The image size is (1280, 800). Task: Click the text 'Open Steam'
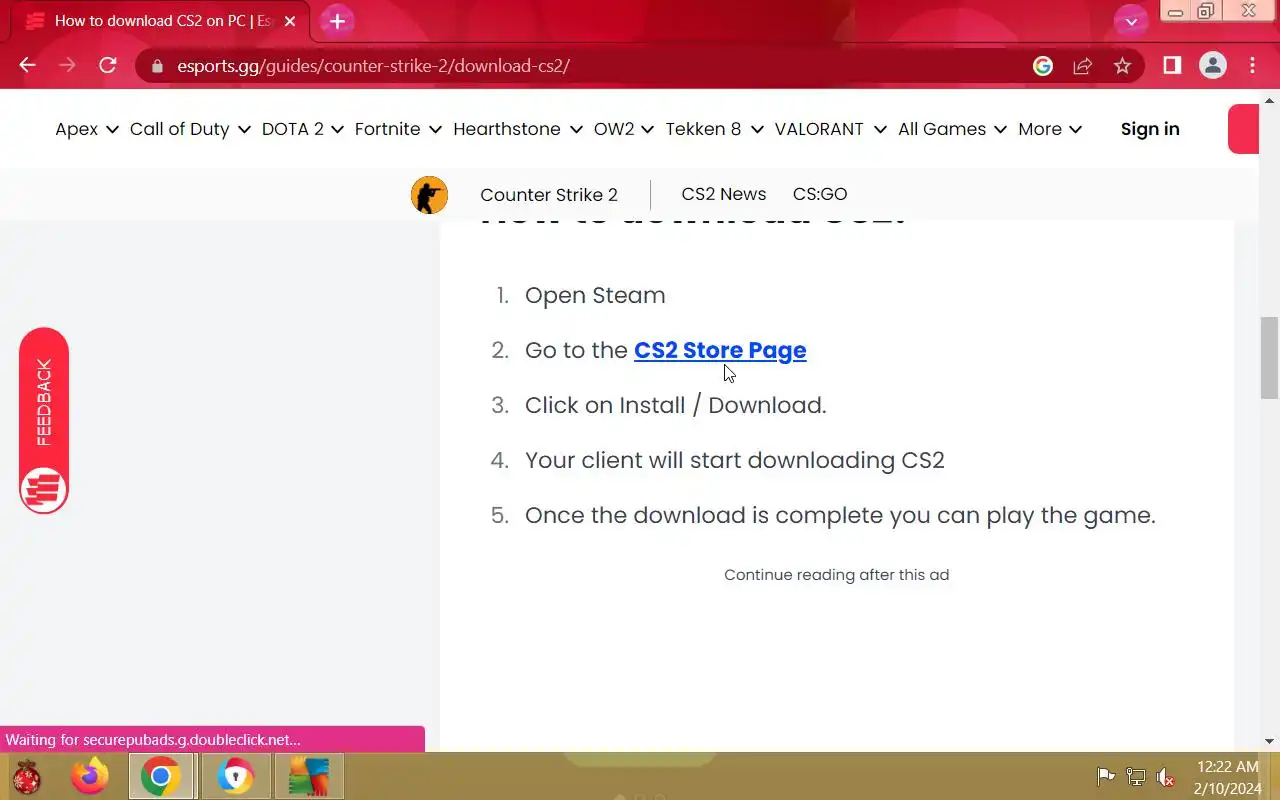[595, 295]
